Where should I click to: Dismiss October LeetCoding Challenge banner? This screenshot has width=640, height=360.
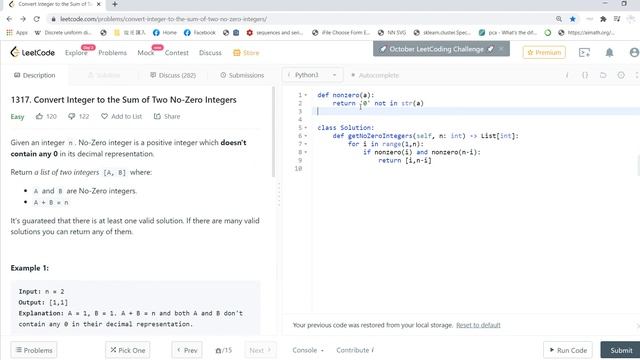tap(501, 49)
